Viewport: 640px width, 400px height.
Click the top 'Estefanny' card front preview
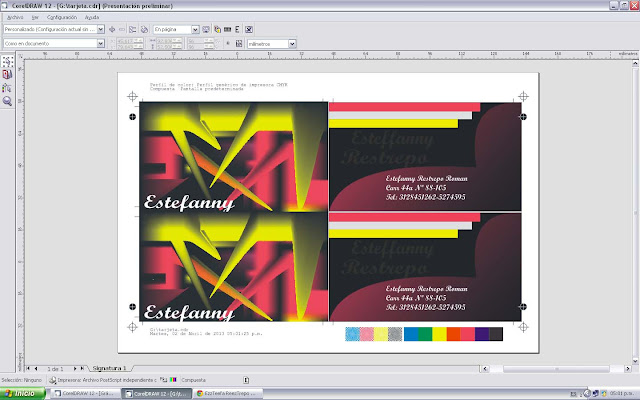pyautogui.click(x=234, y=157)
